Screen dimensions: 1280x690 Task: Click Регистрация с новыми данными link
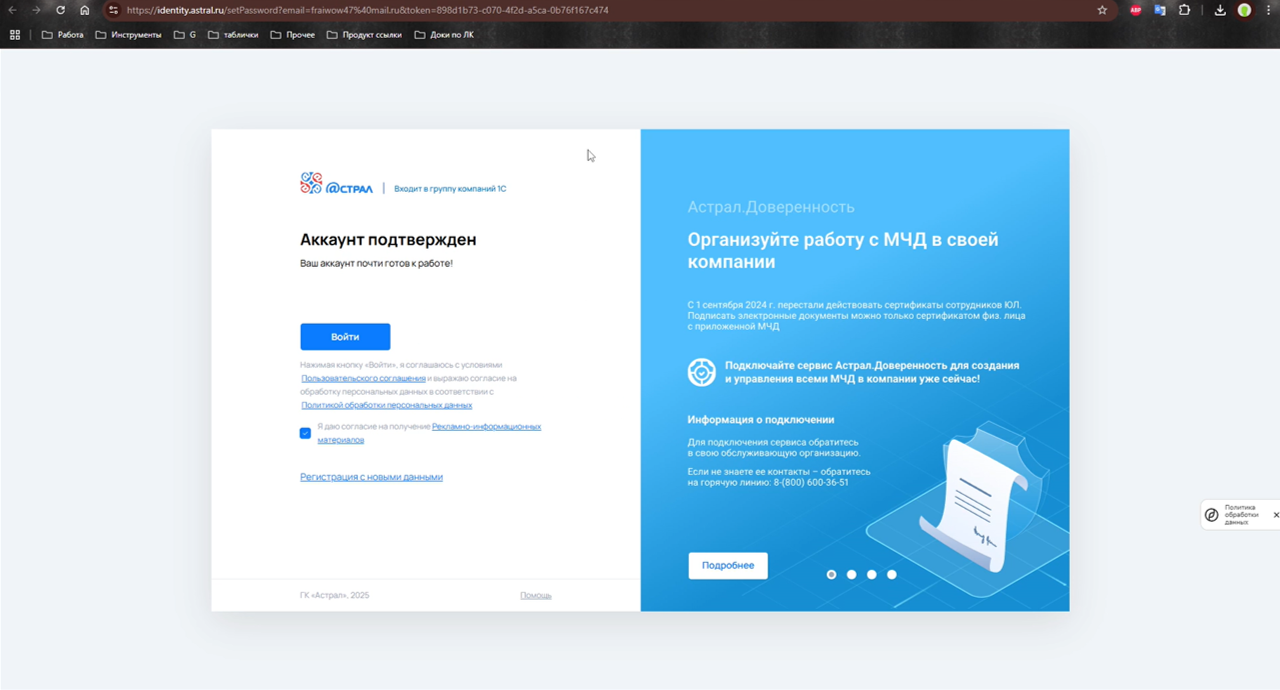pos(371,477)
